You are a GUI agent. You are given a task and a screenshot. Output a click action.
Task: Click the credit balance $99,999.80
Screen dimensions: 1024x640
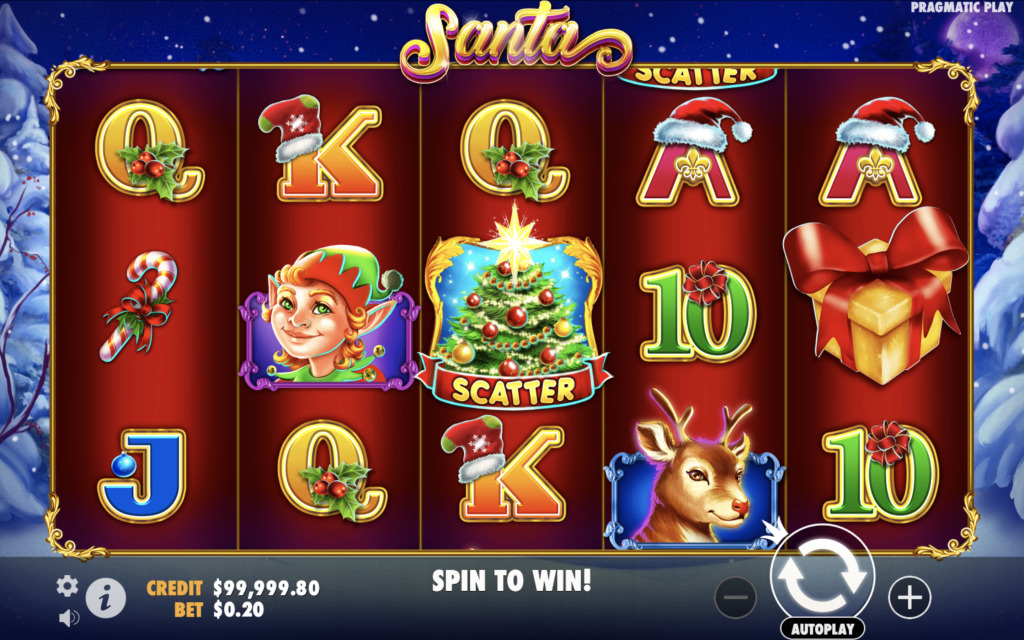pyautogui.click(x=266, y=588)
